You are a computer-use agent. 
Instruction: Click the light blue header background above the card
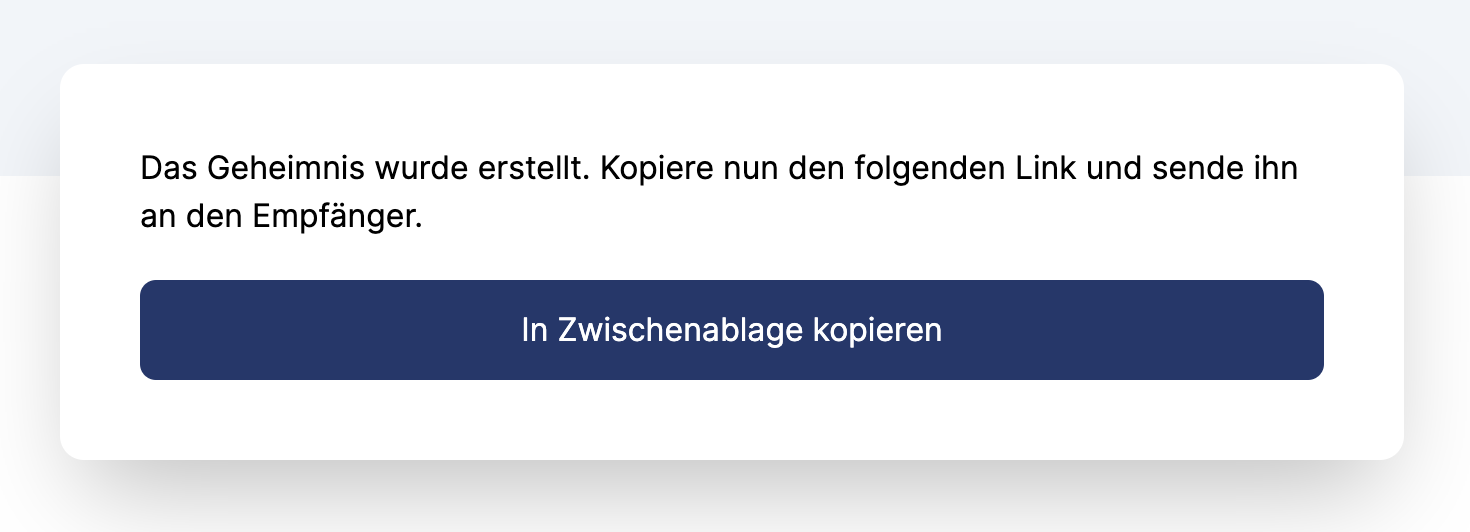pos(735,30)
